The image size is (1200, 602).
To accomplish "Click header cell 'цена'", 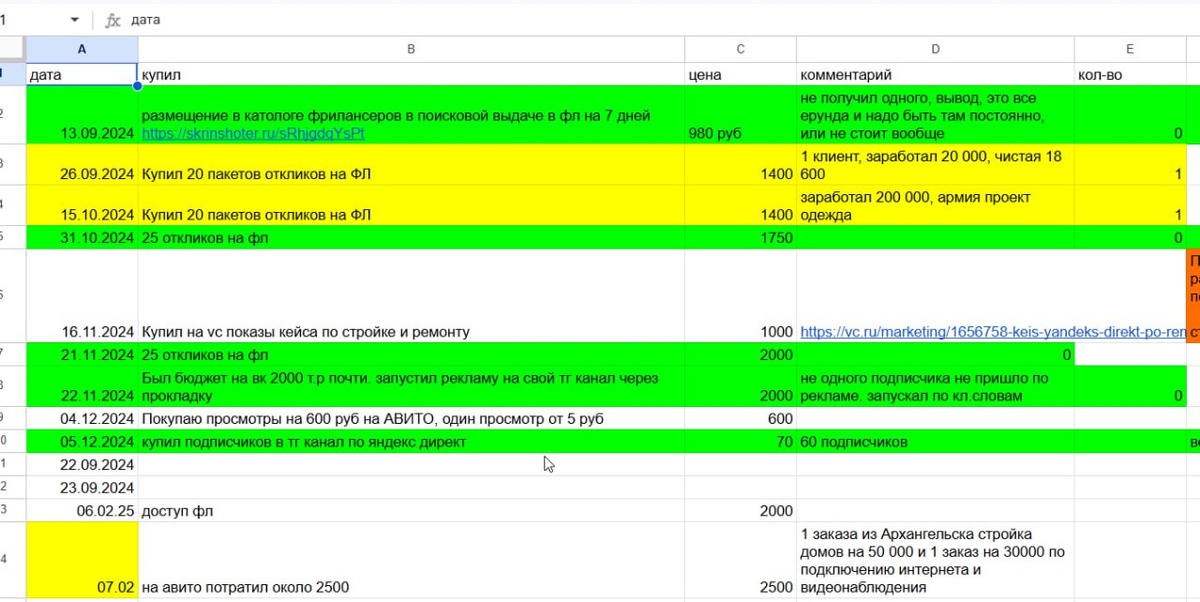I will click(740, 75).
